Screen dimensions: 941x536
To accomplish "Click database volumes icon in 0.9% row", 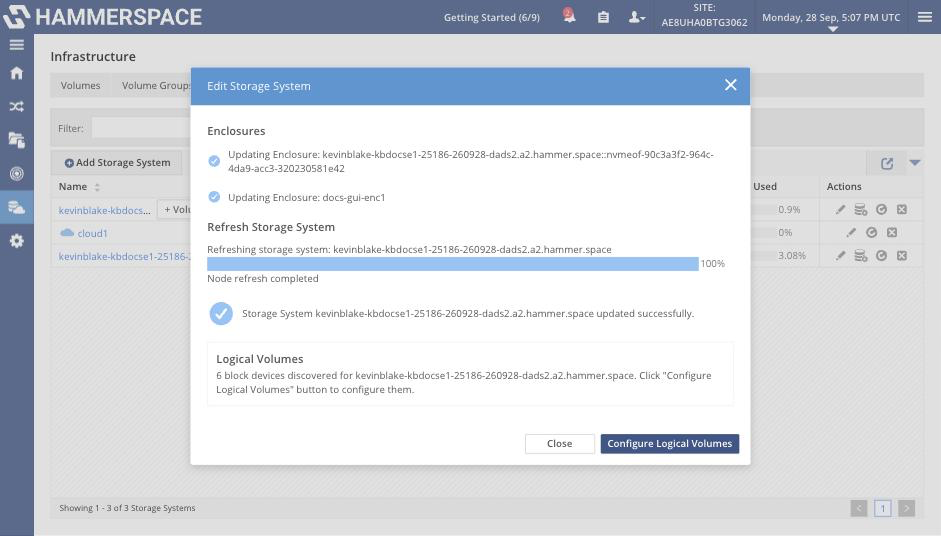I will 861,209.
